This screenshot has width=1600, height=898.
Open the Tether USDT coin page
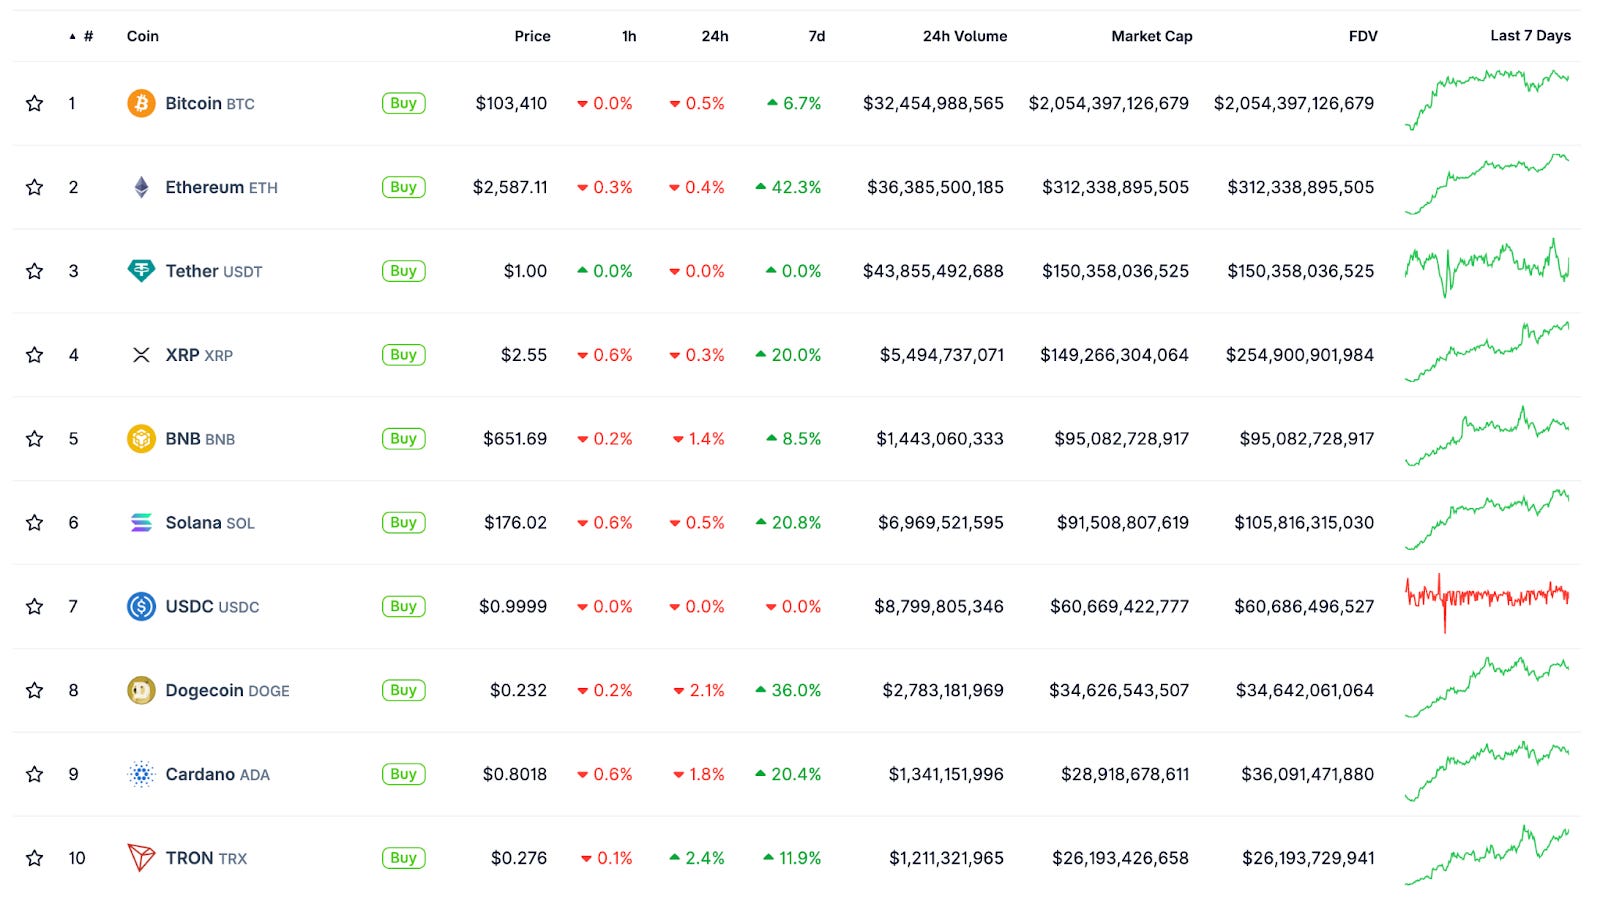point(214,271)
